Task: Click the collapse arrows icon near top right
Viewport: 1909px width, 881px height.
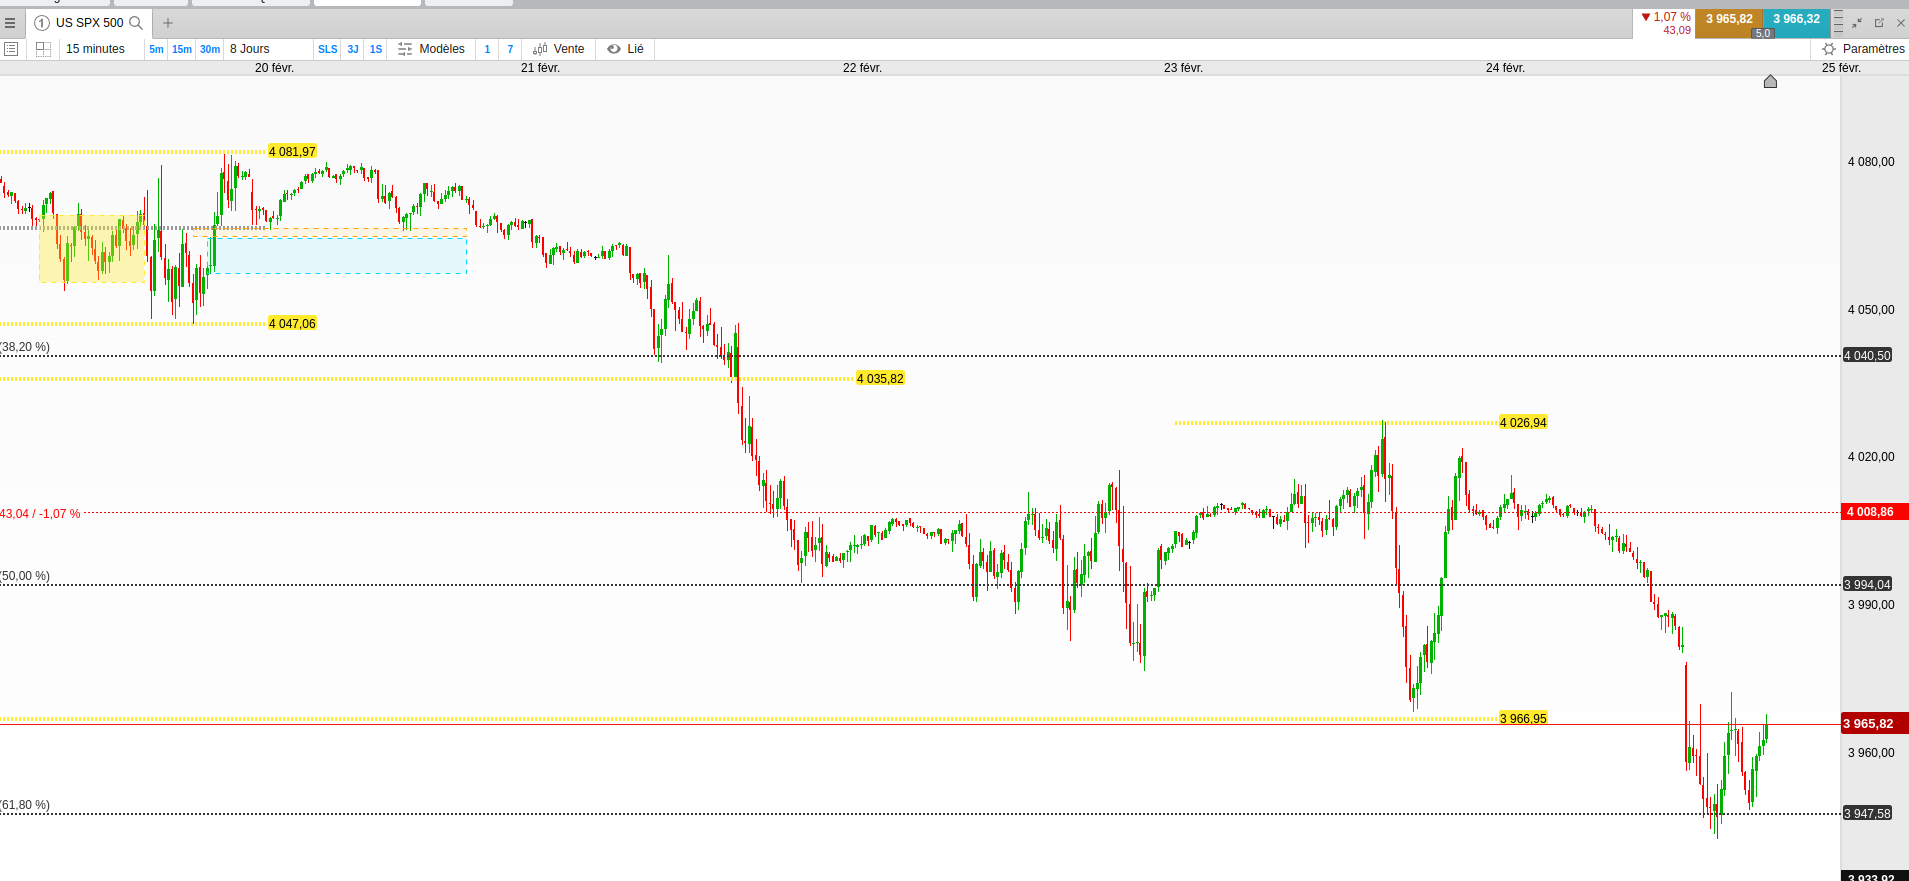Action: [1857, 23]
